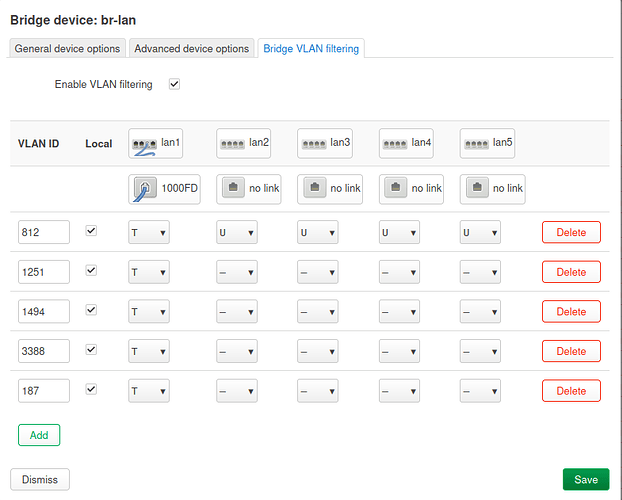Switch to General device options tab
The width and height of the screenshot is (622, 500).
click(x=68, y=49)
